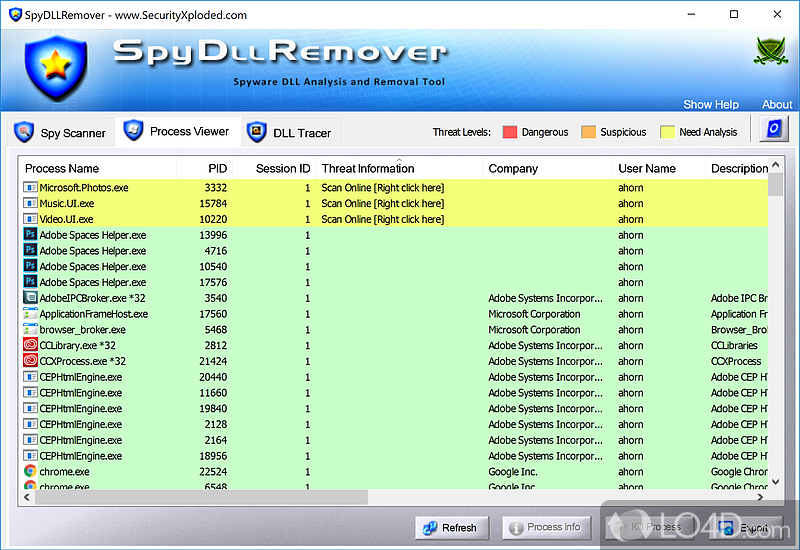This screenshot has width=800, height=550.
Task: Click the vertical scrollbar thumb
Action: (x=776, y=184)
